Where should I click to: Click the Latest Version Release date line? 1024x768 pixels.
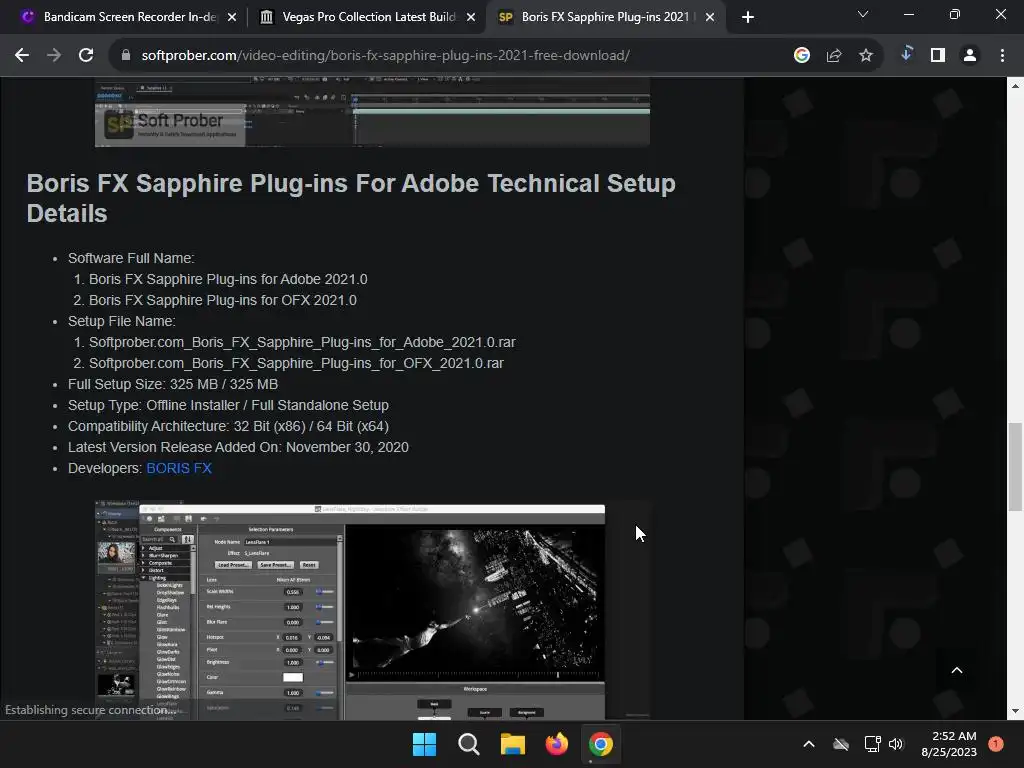click(x=238, y=447)
